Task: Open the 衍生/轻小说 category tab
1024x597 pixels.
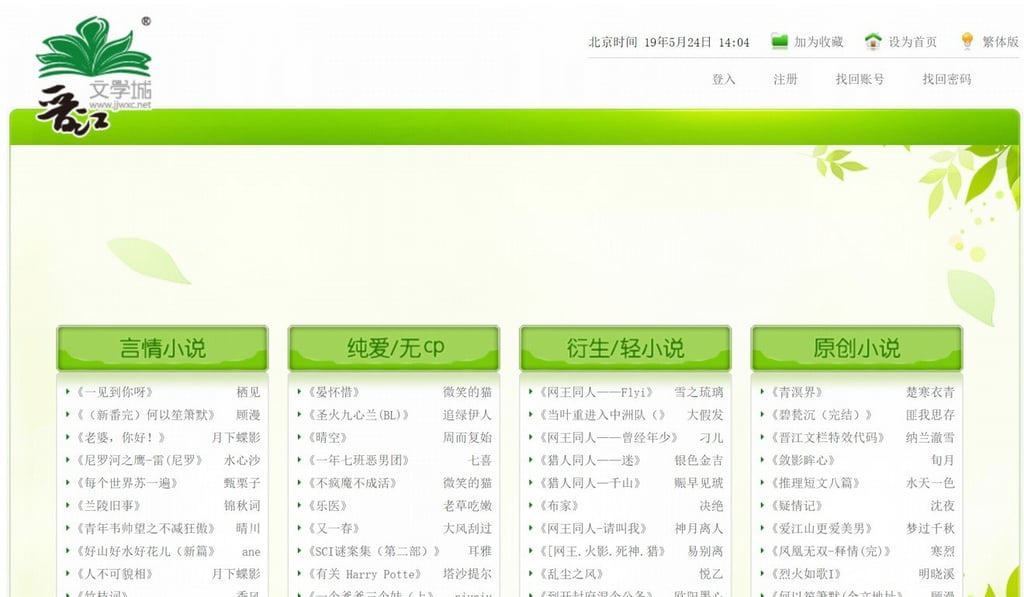Action: click(625, 348)
